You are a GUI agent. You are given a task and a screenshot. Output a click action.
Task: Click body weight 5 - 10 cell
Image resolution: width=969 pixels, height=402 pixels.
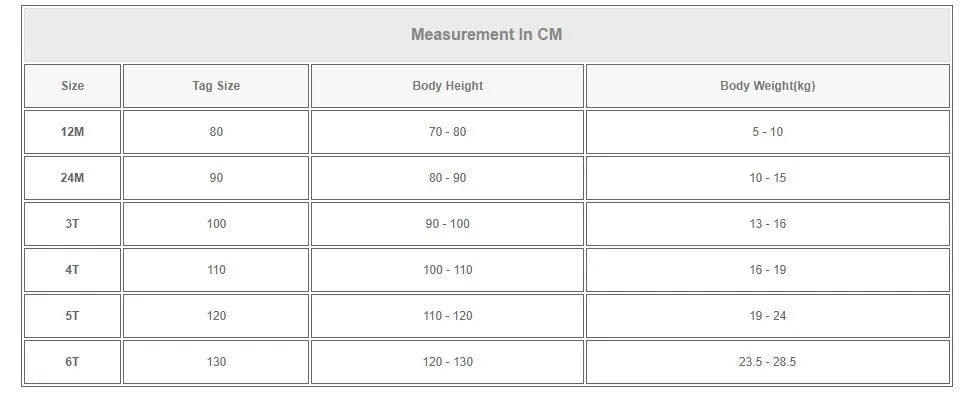pyautogui.click(x=767, y=132)
